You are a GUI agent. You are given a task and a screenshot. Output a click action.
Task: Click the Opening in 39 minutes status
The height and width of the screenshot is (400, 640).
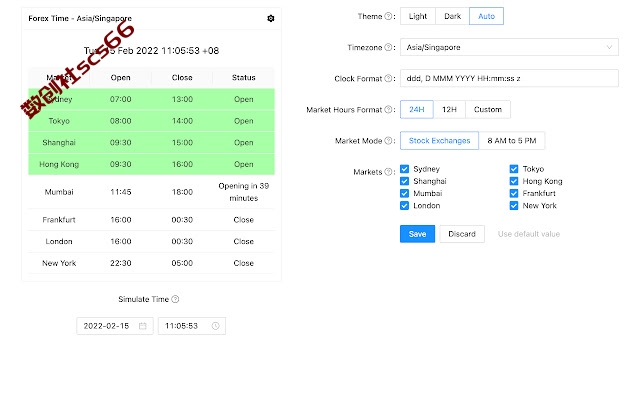244,192
